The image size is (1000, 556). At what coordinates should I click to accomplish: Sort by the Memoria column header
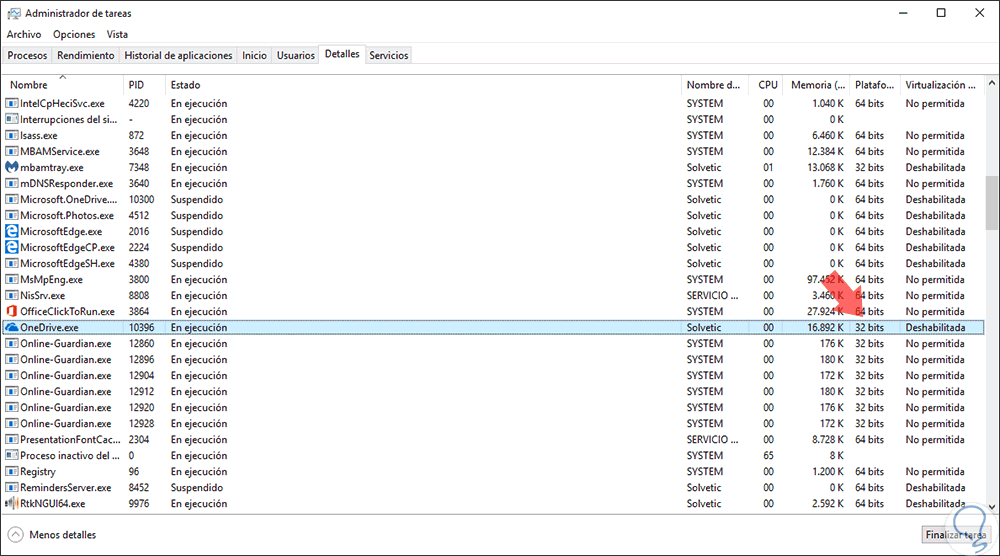click(x=818, y=85)
